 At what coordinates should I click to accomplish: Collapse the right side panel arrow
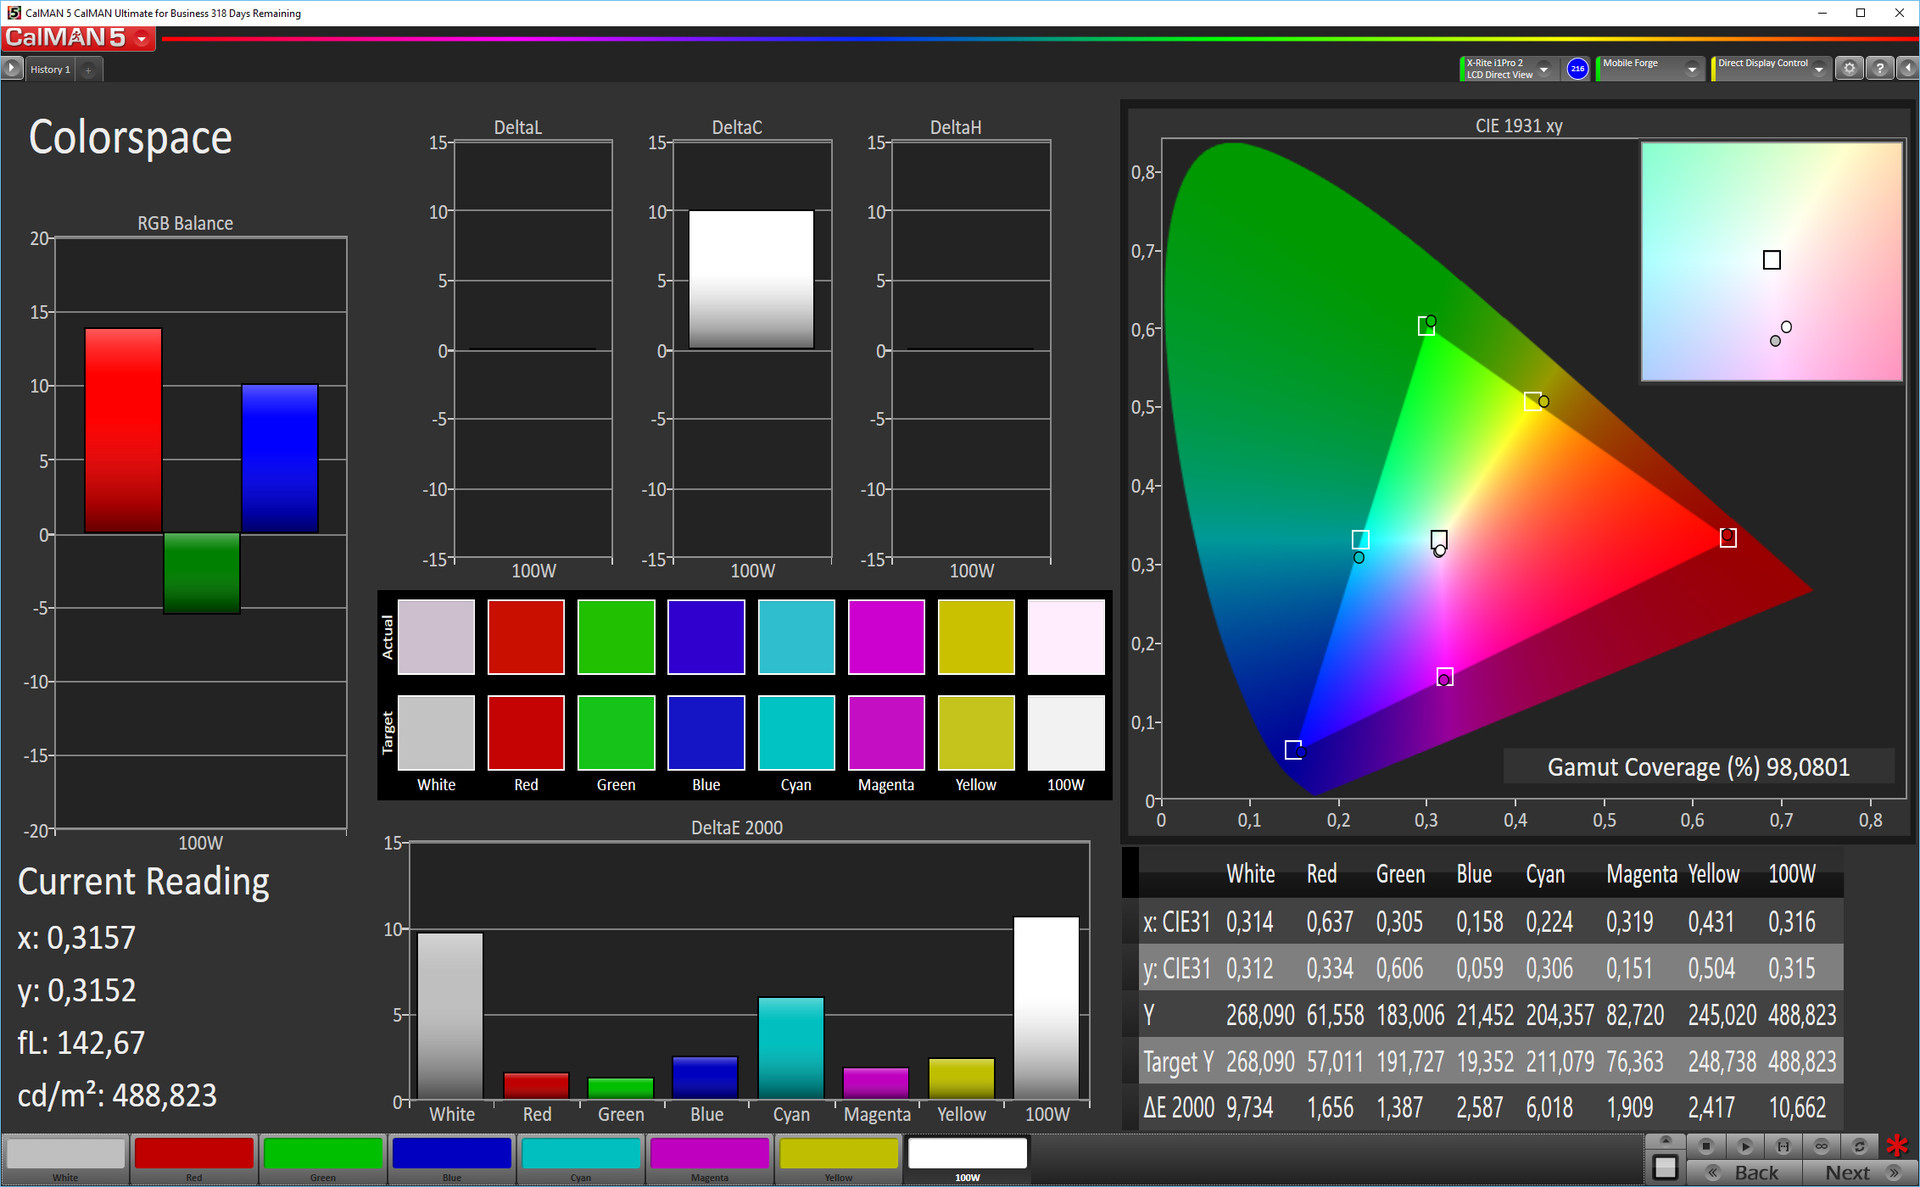coord(1907,69)
